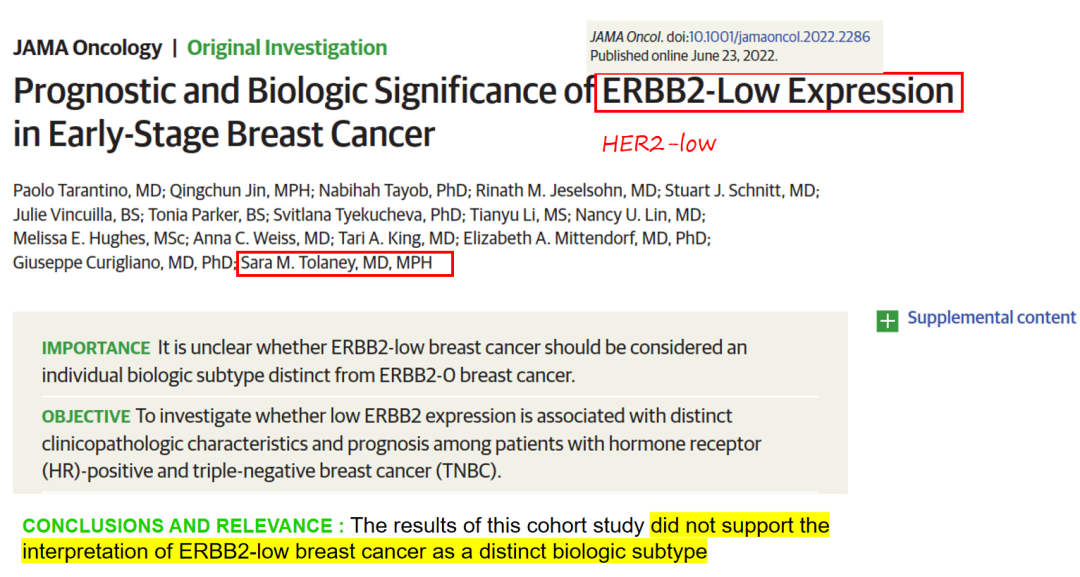Click the red HER2-low handwritten annotation

click(x=659, y=143)
